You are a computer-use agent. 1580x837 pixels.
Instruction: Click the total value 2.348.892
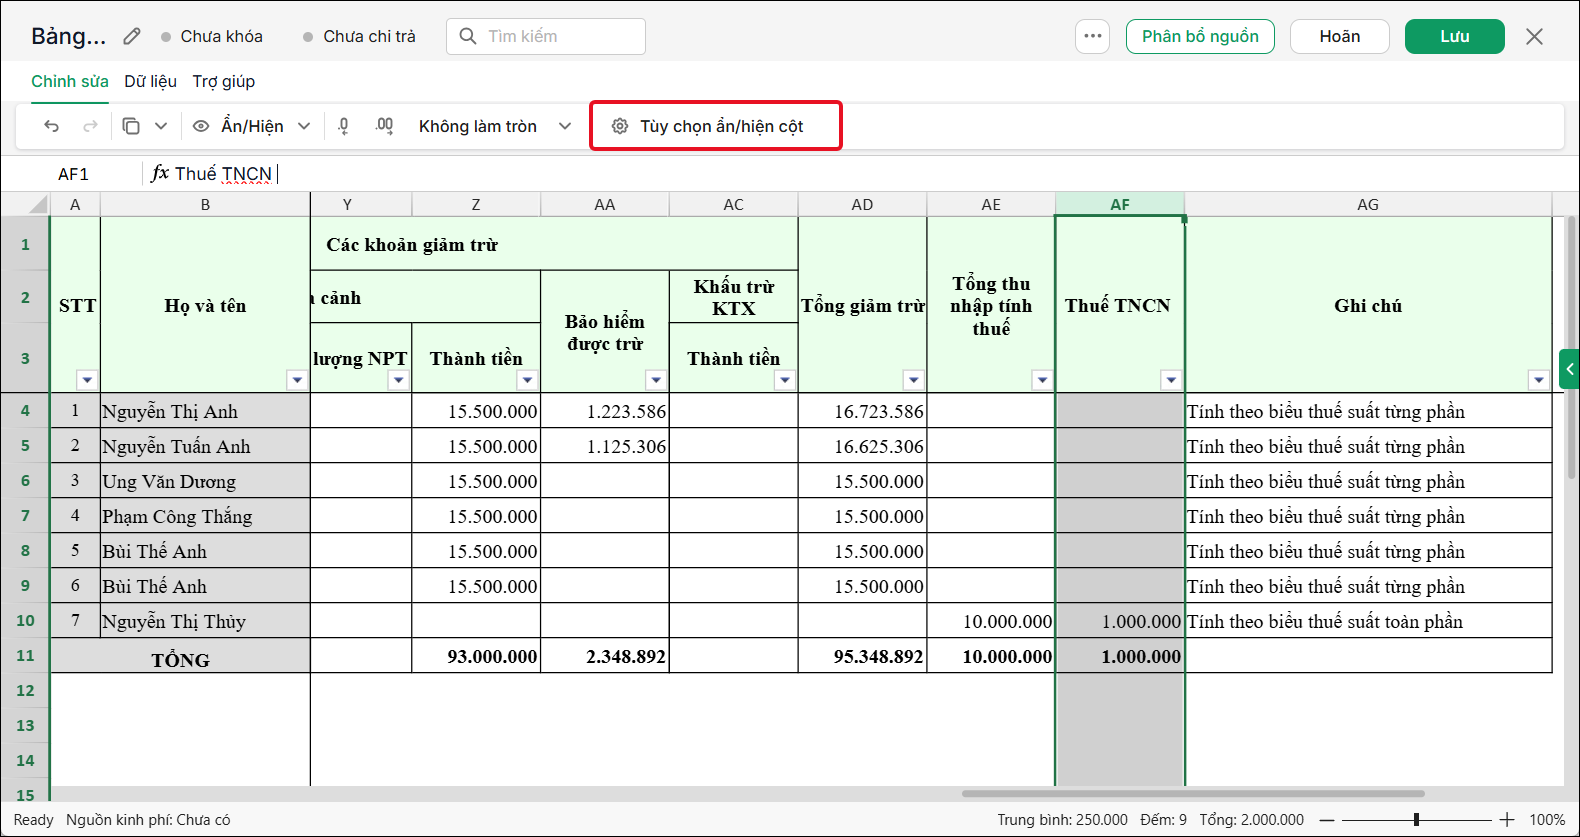(605, 656)
